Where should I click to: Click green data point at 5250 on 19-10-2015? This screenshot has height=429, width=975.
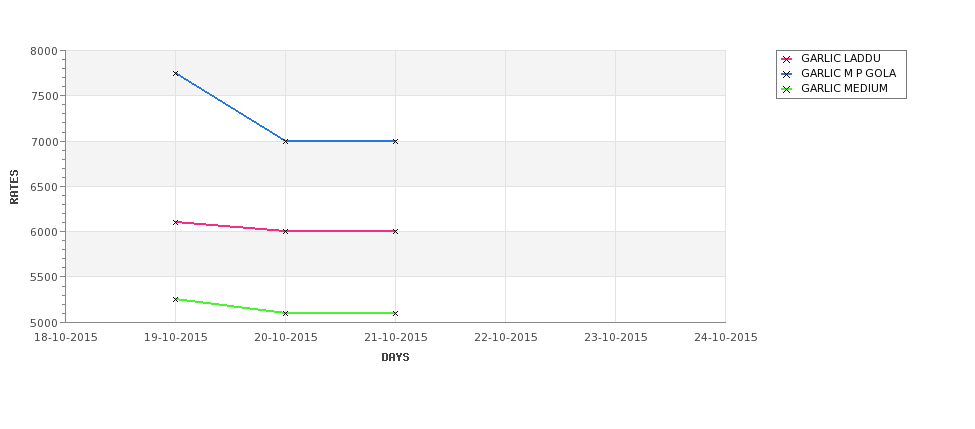coord(175,299)
